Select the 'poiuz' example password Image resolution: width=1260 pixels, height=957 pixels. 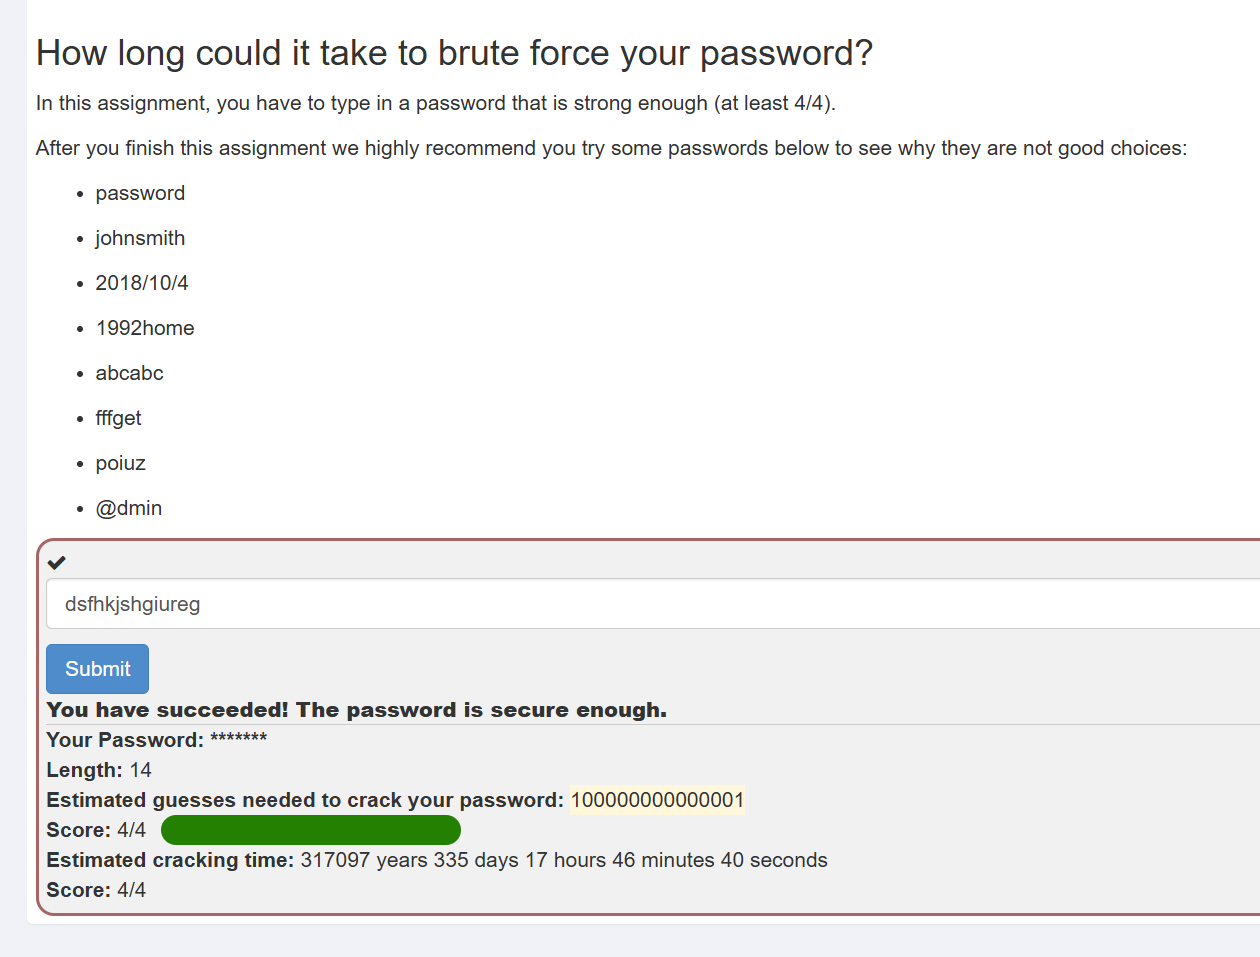pyautogui.click(x=120, y=463)
